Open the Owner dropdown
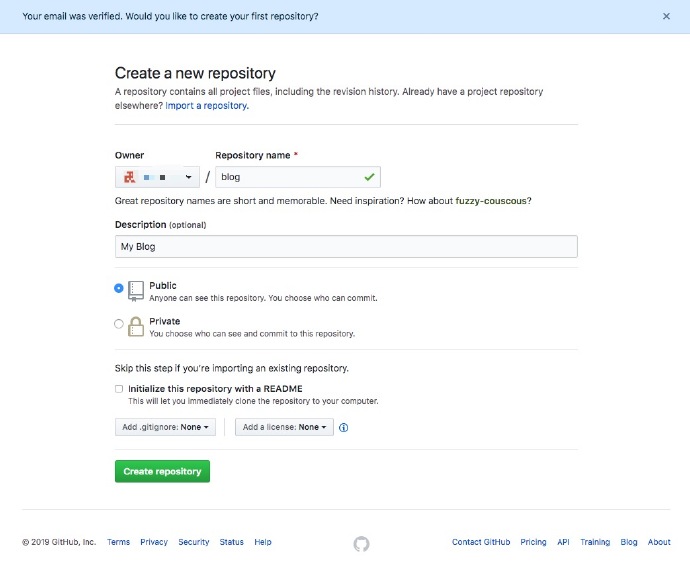The width and height of the screenshot is (690, 561). tap(157, 177)
